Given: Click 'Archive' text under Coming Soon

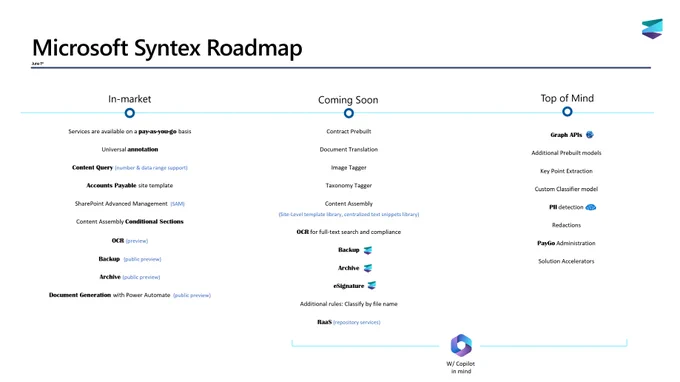Looking at the screenshot, I should 349,268.
